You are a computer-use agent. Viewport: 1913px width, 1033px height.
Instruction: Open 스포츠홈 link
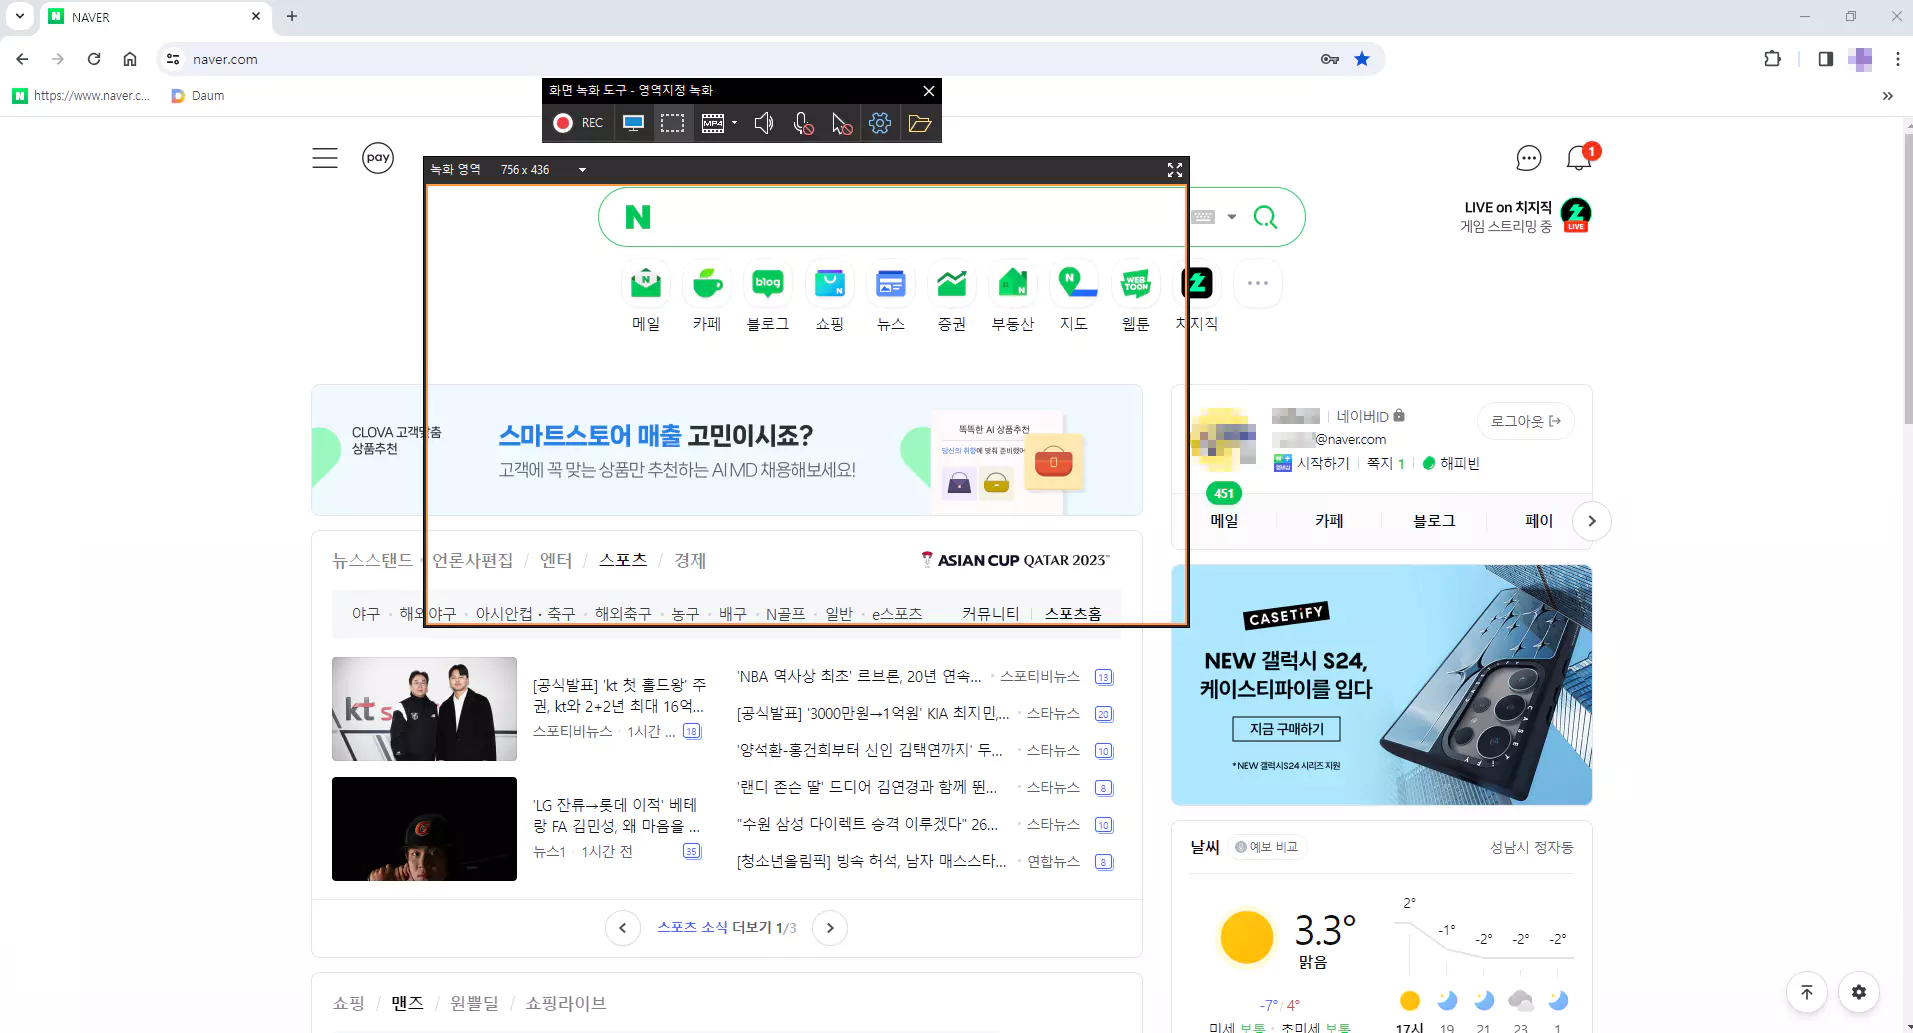(x=1073, y=614)
